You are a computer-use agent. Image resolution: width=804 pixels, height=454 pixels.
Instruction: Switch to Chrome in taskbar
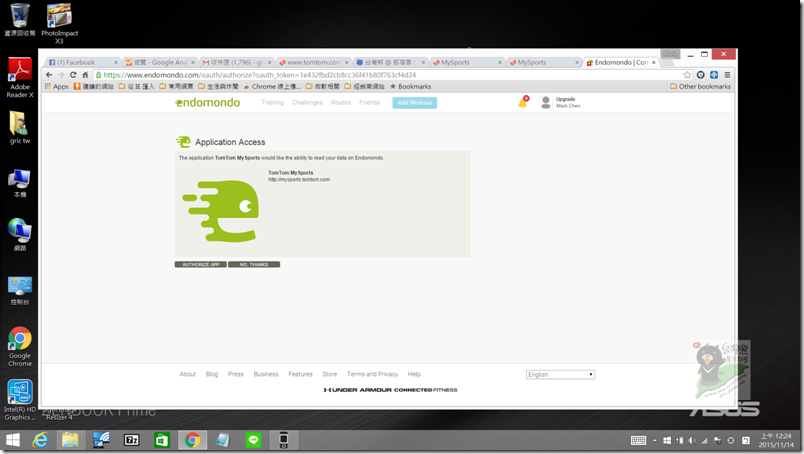[x=192, y=440]
